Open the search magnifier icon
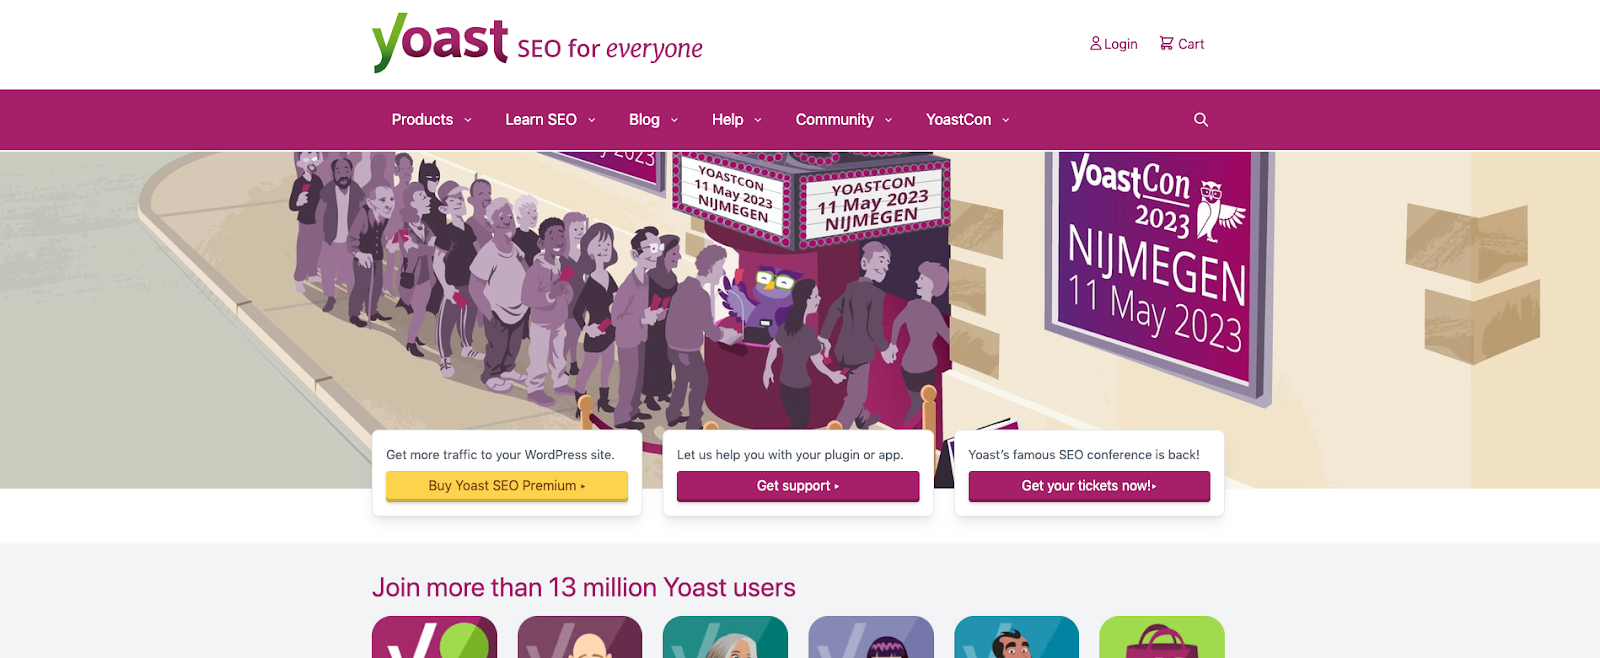Screen dimensions: 1600x658 click(x=1201, y=120)
